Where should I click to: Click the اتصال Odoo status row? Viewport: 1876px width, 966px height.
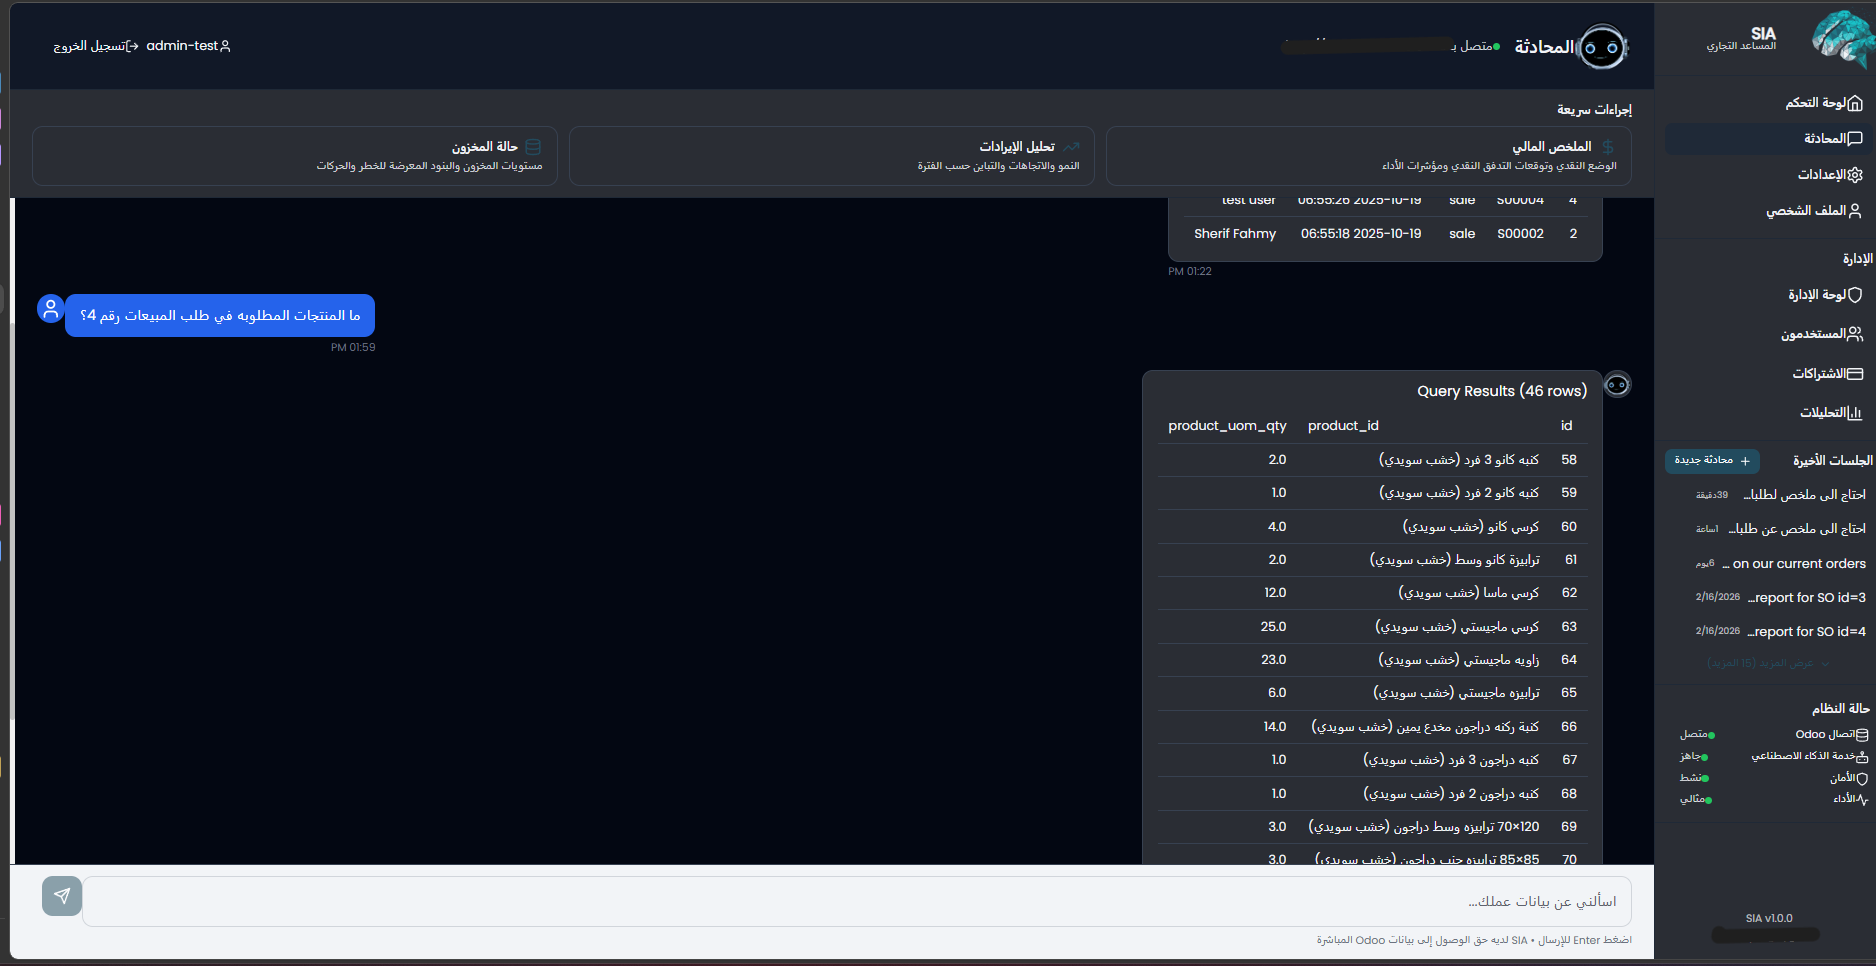coord(1774,735)
